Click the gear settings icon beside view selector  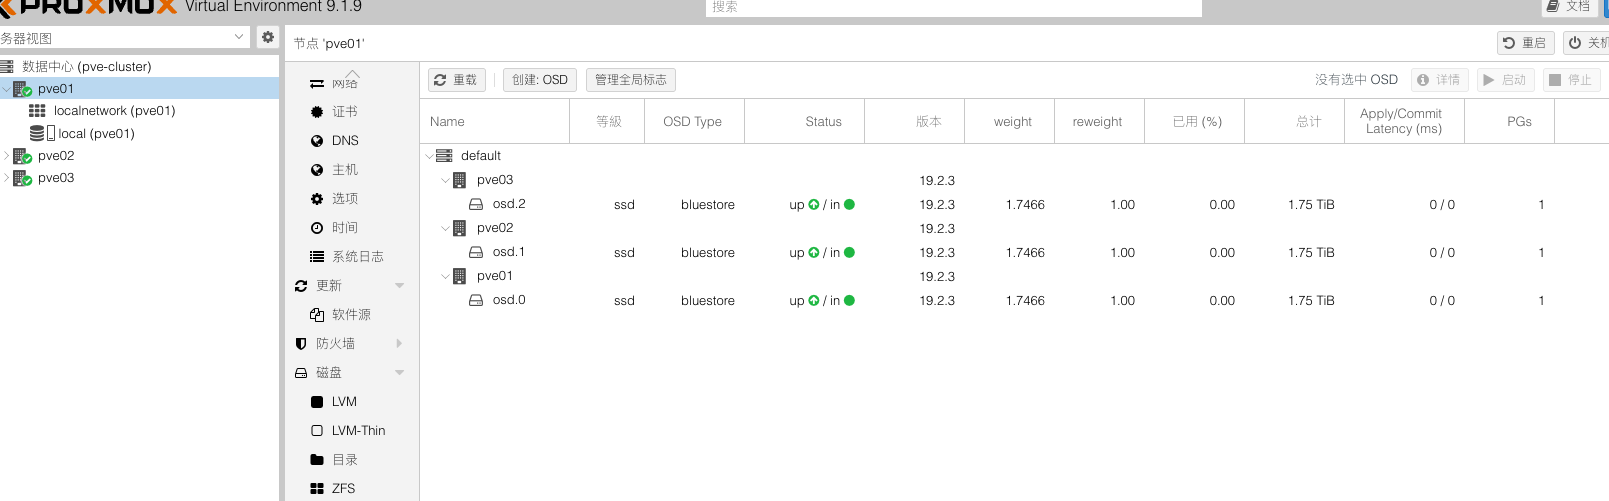click(267, 37)
